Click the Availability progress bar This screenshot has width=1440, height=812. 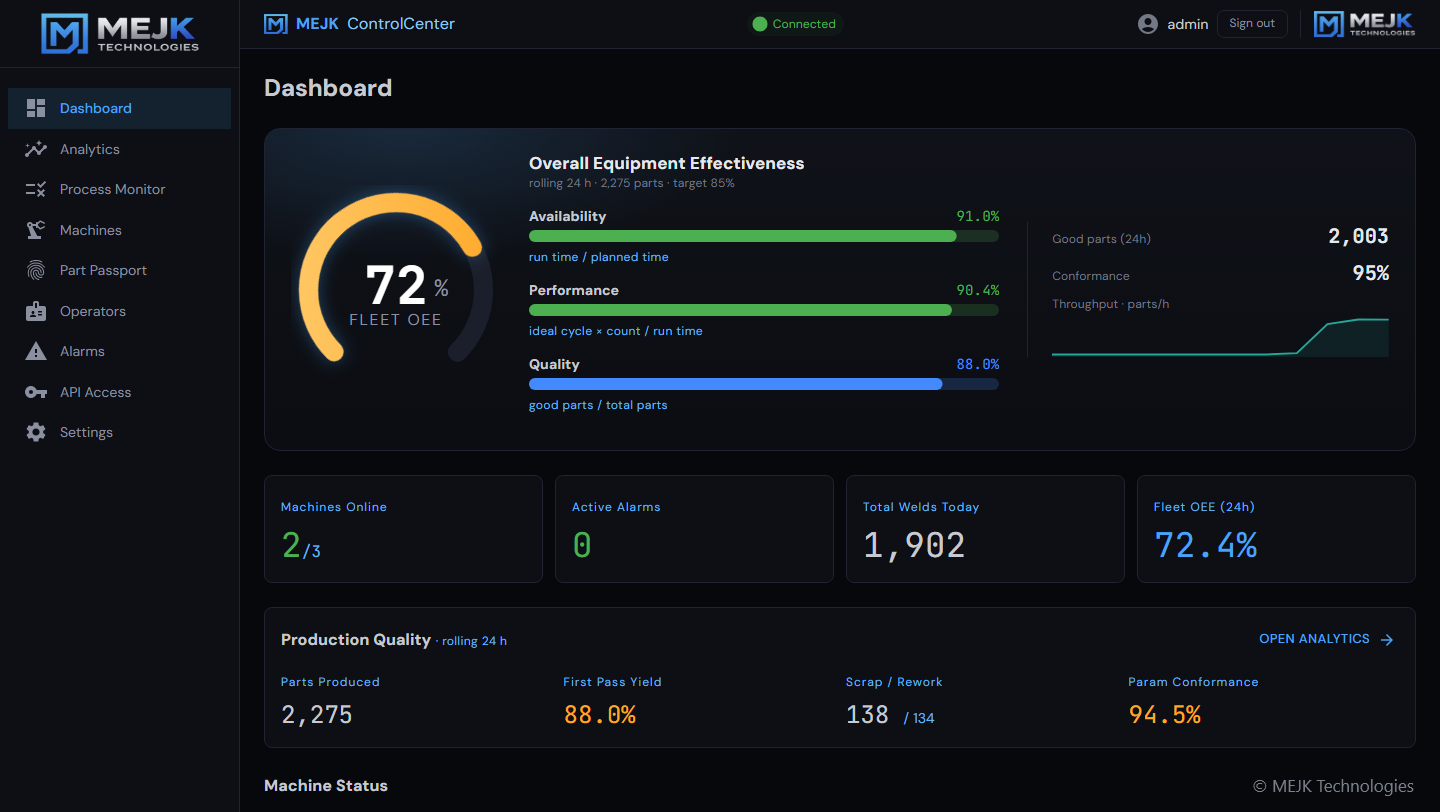tap(763, 236)
